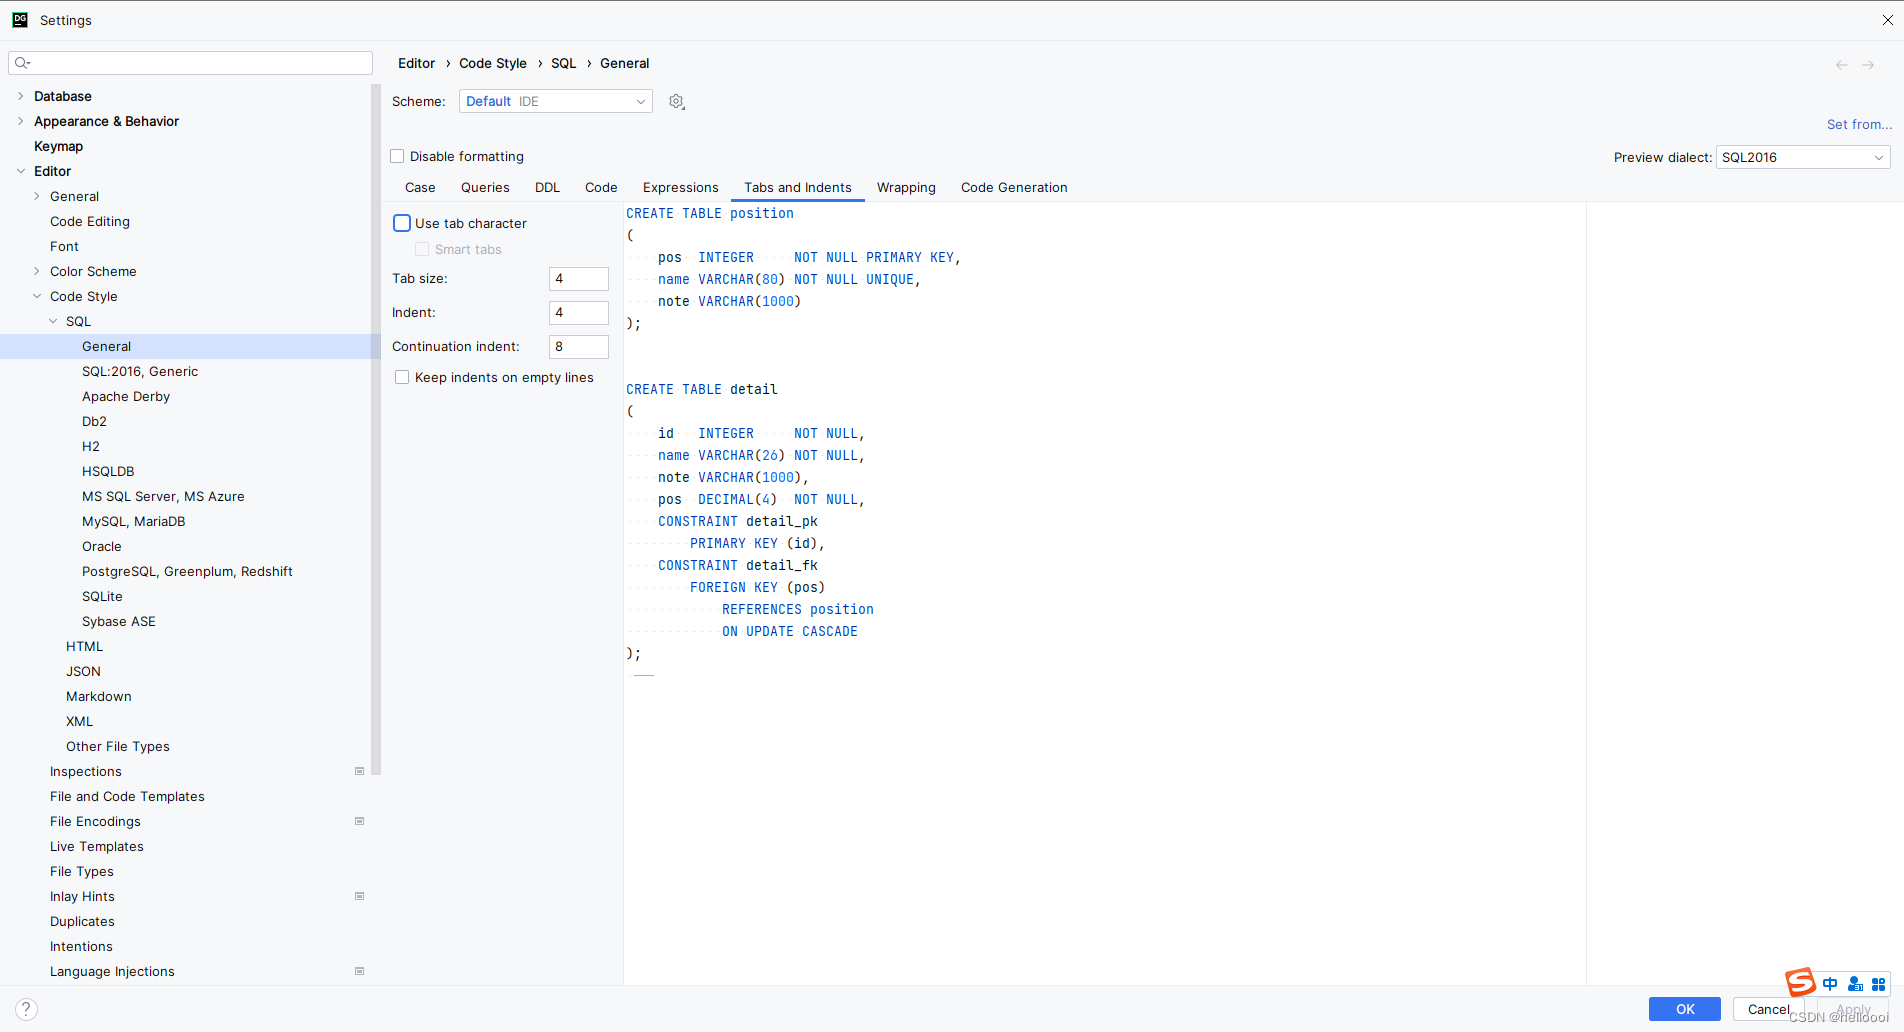Click the magnifier icon in the settings search box
This screenshot has width=1904, height=1032.
click(x=23, y=62)
